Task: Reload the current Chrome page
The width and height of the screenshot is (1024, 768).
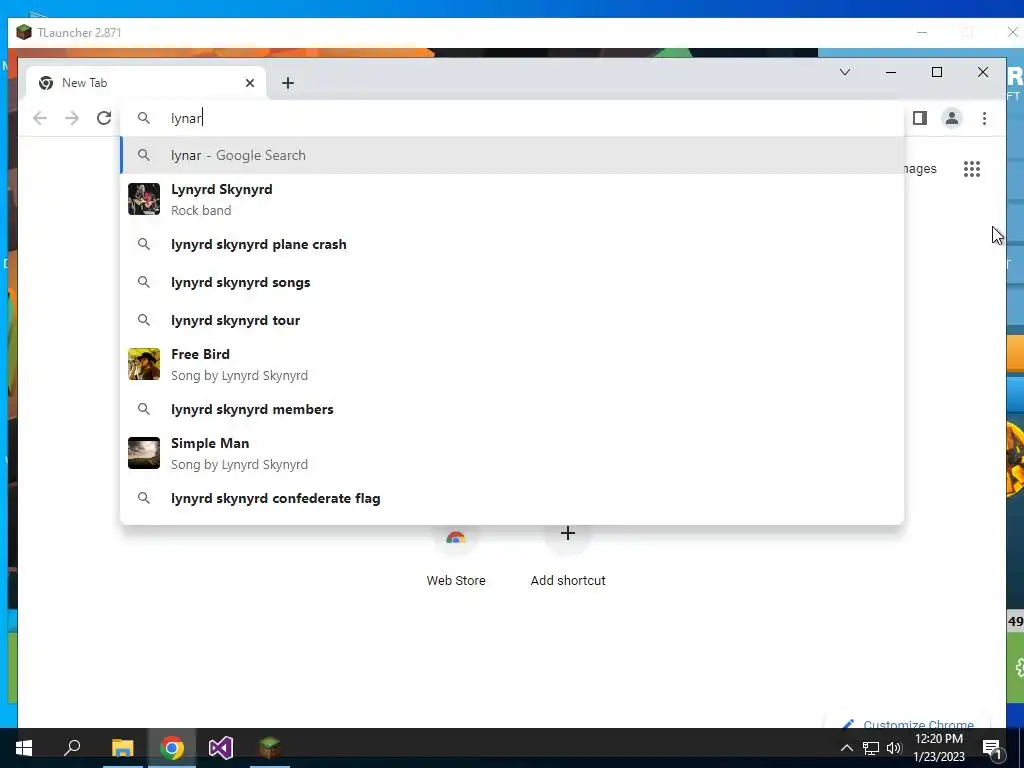Action: pos(104,118)
